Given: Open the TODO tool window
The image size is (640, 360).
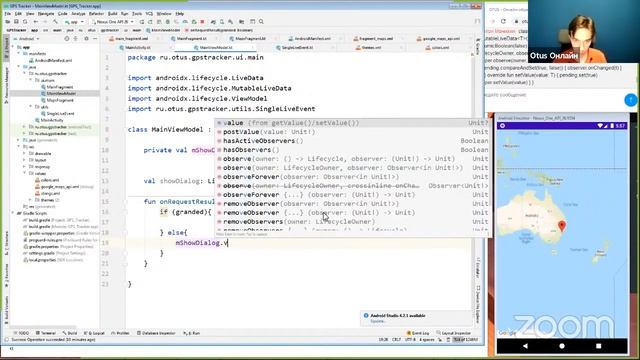Looking at the screenshot, I should pos(21,333).
